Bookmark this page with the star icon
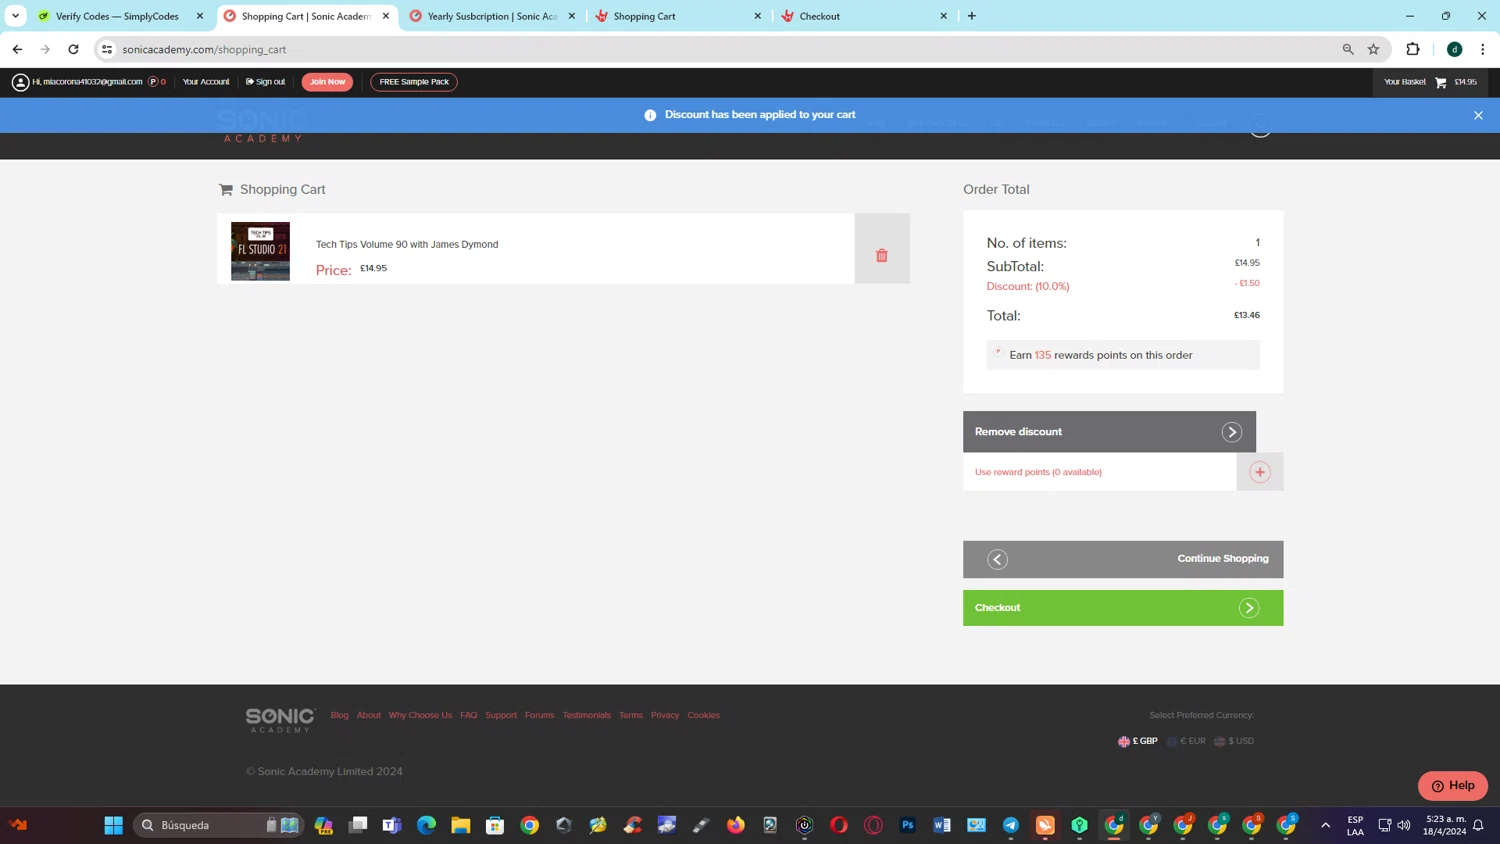The image size is (1500, 844). click(x=1374, y=49)
